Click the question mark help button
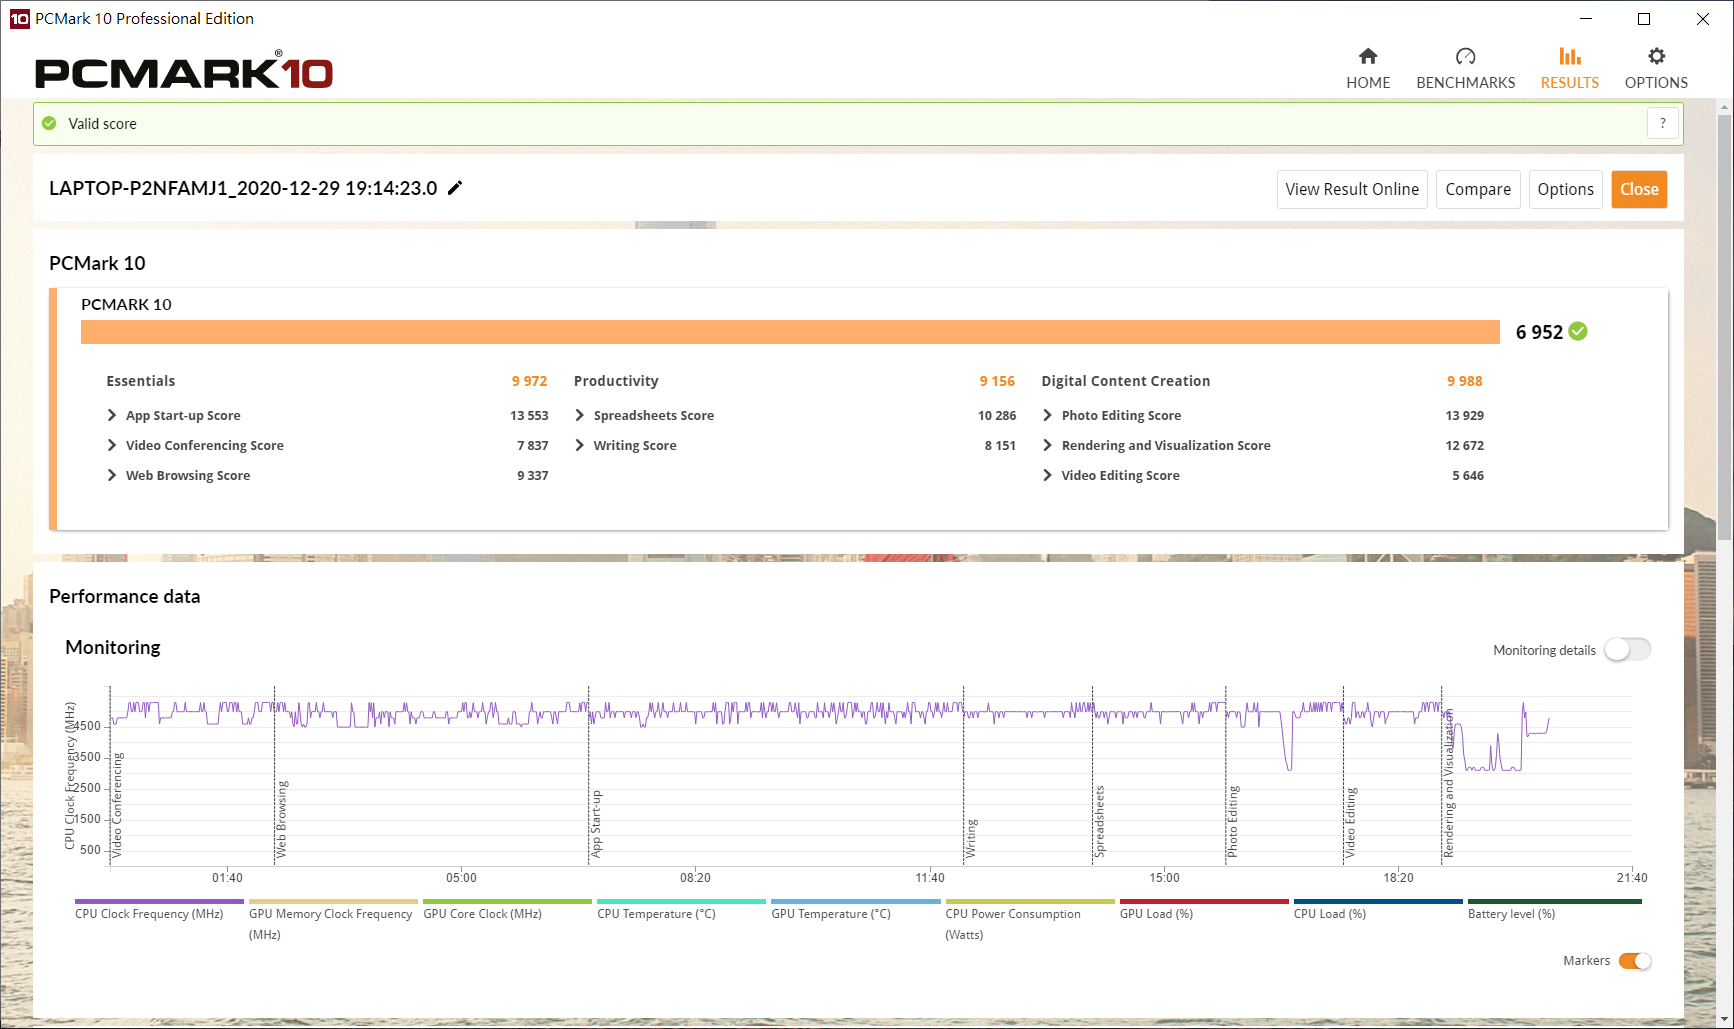This screenshot has width=1734, height=1029. tap(1663, 123)
